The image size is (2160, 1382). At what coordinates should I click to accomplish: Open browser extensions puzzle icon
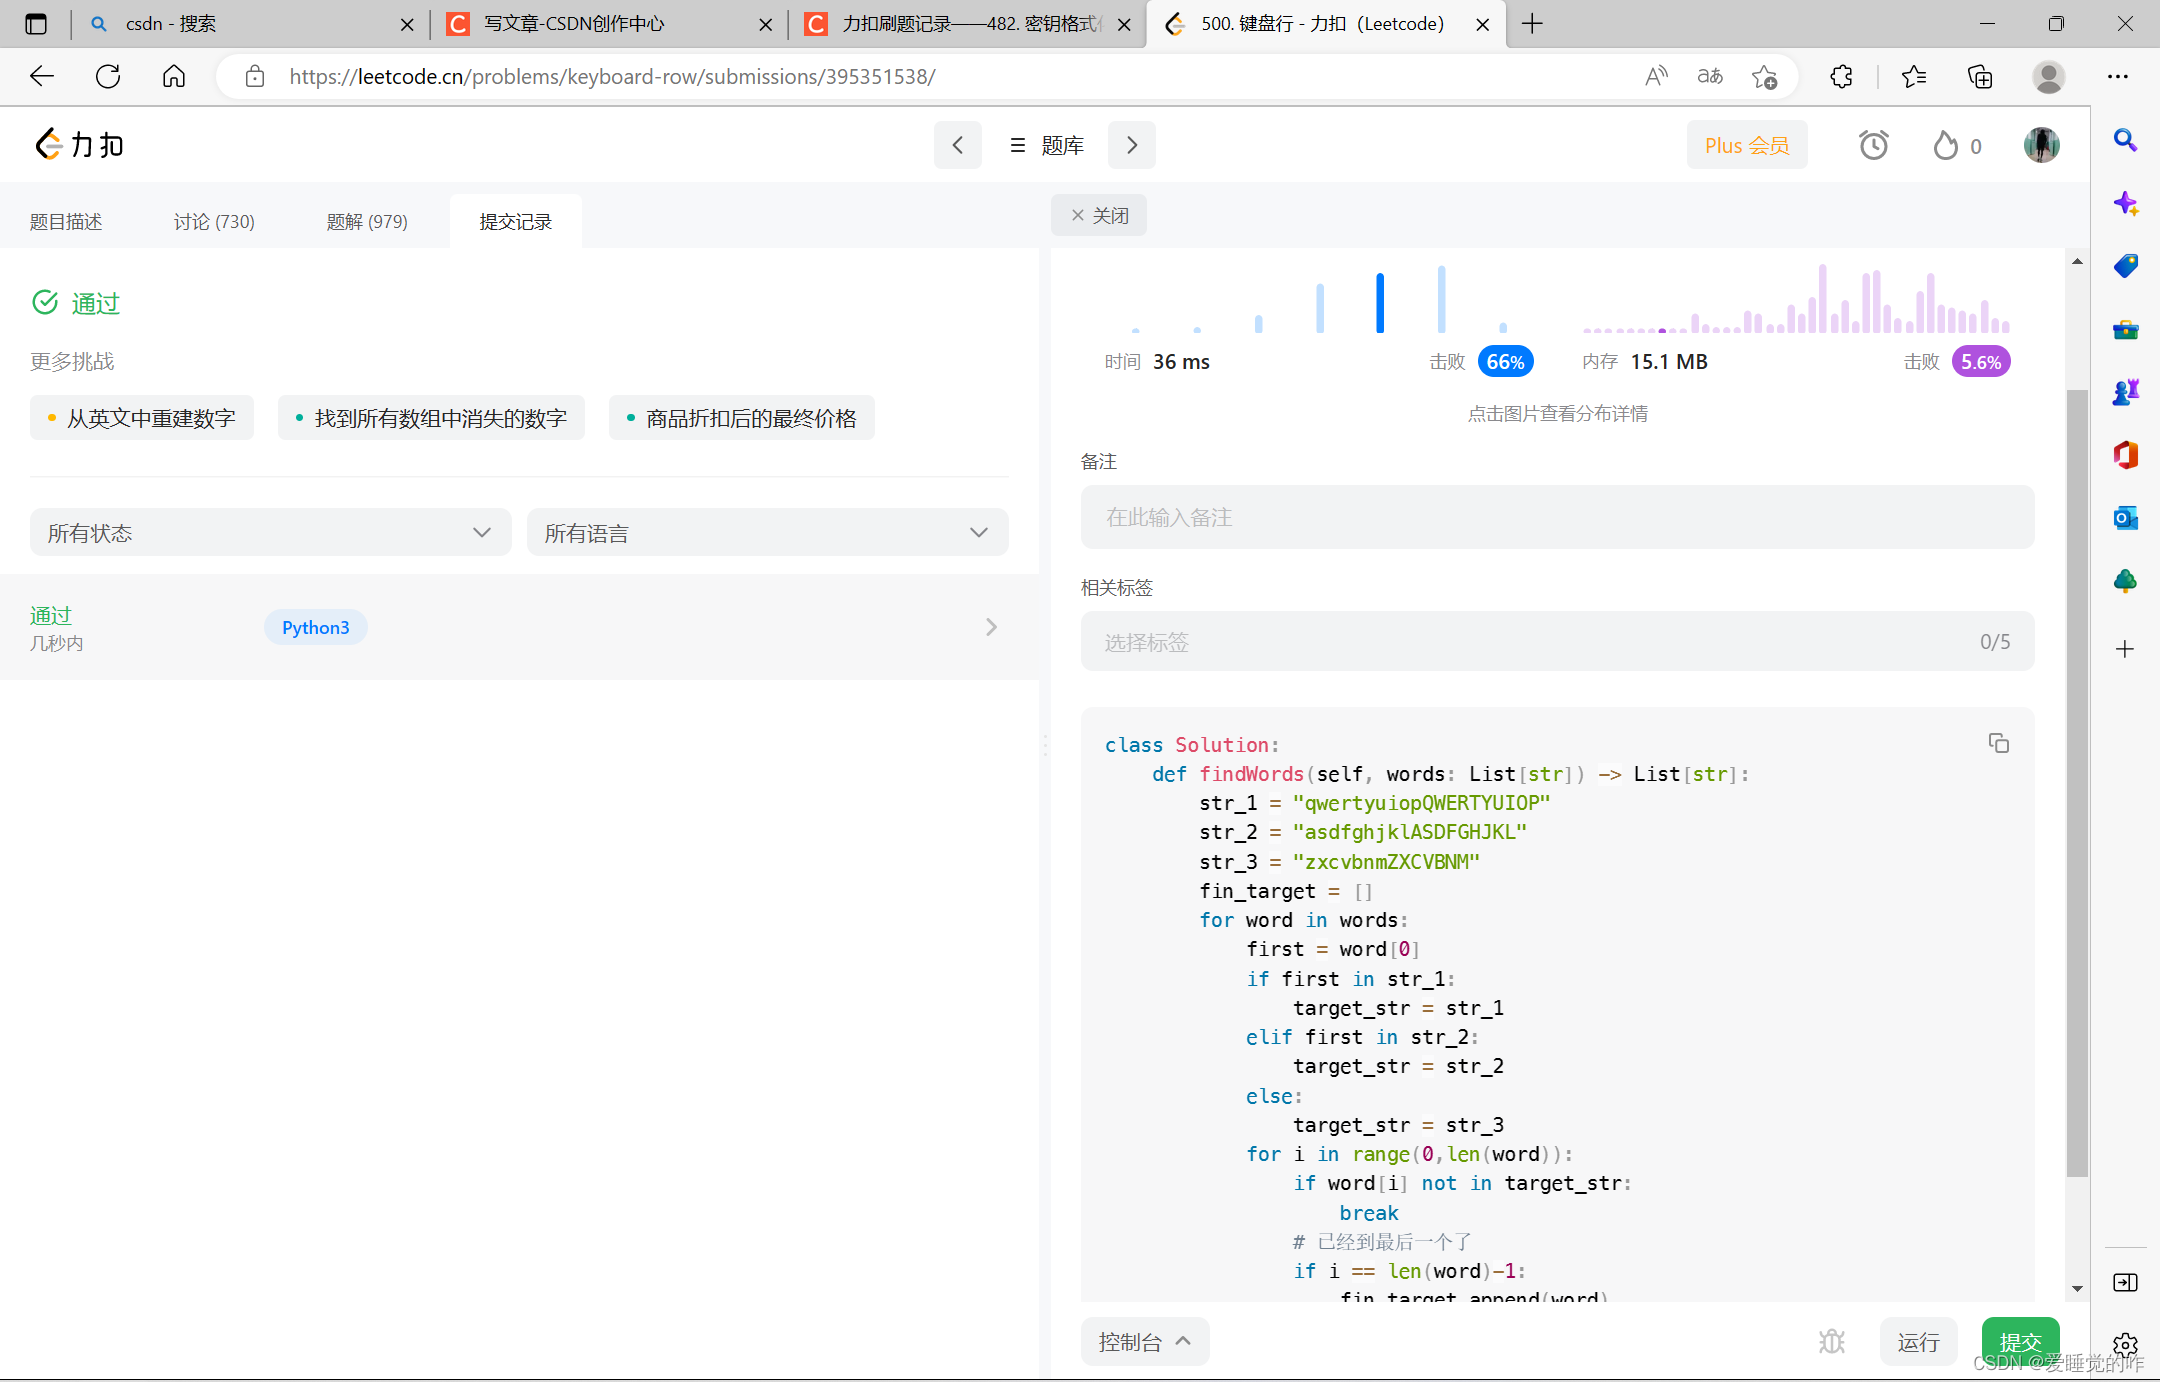pos(1841,77)
